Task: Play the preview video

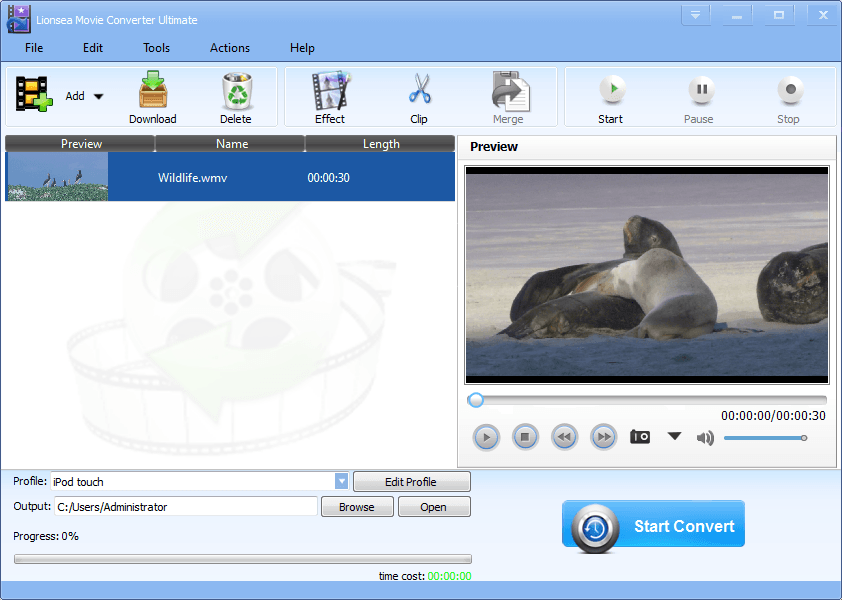Action: click(x=486, y=437)
